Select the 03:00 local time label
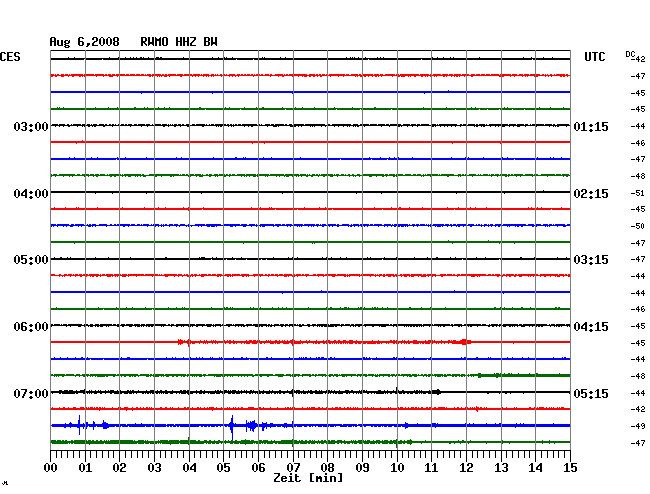Image resolution: width=650 pixels, height=494 pixels. coord(31,127)
